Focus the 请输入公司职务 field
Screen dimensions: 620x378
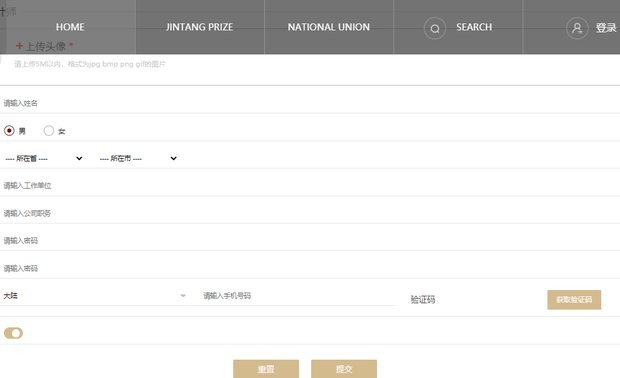pos(310,214)
